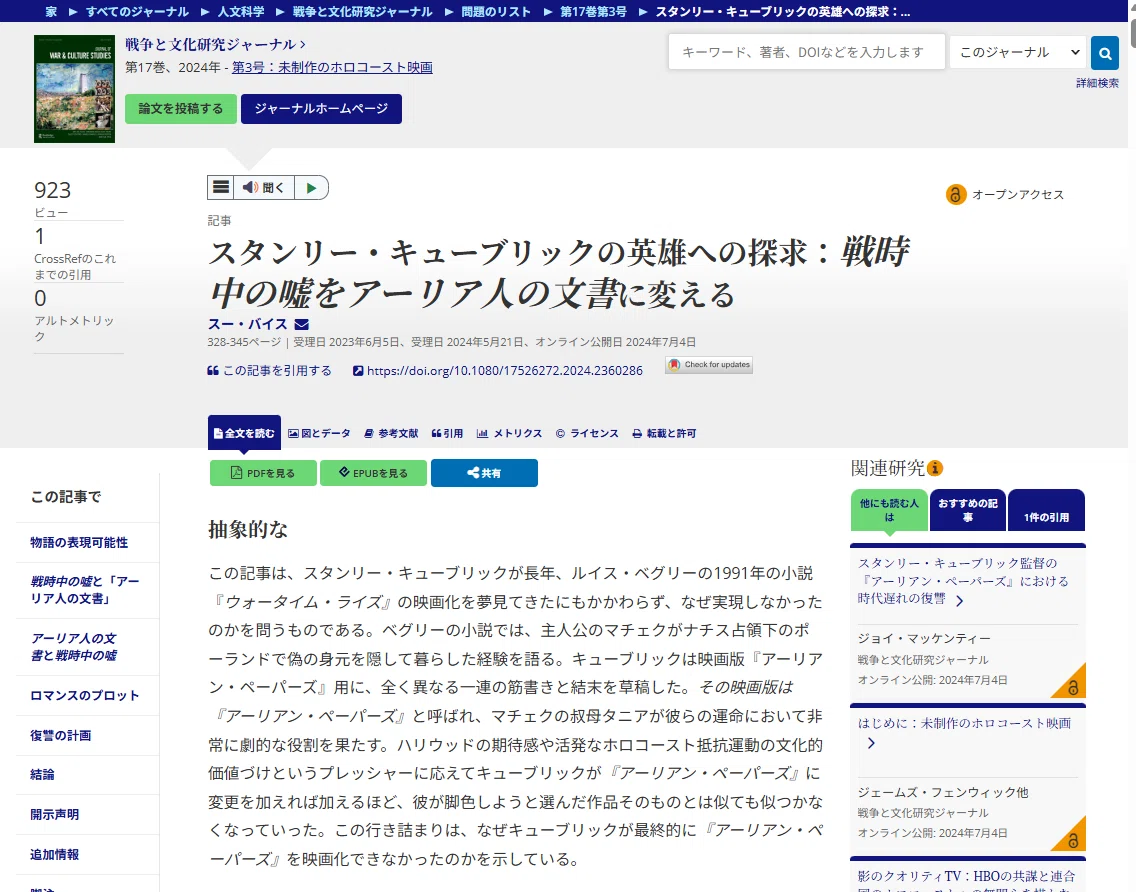Viewport: 1136px width, 892px height.
Task: Jump to section アーリア人の文書と戦時中の嘘
Action: [x=73, y=647]
